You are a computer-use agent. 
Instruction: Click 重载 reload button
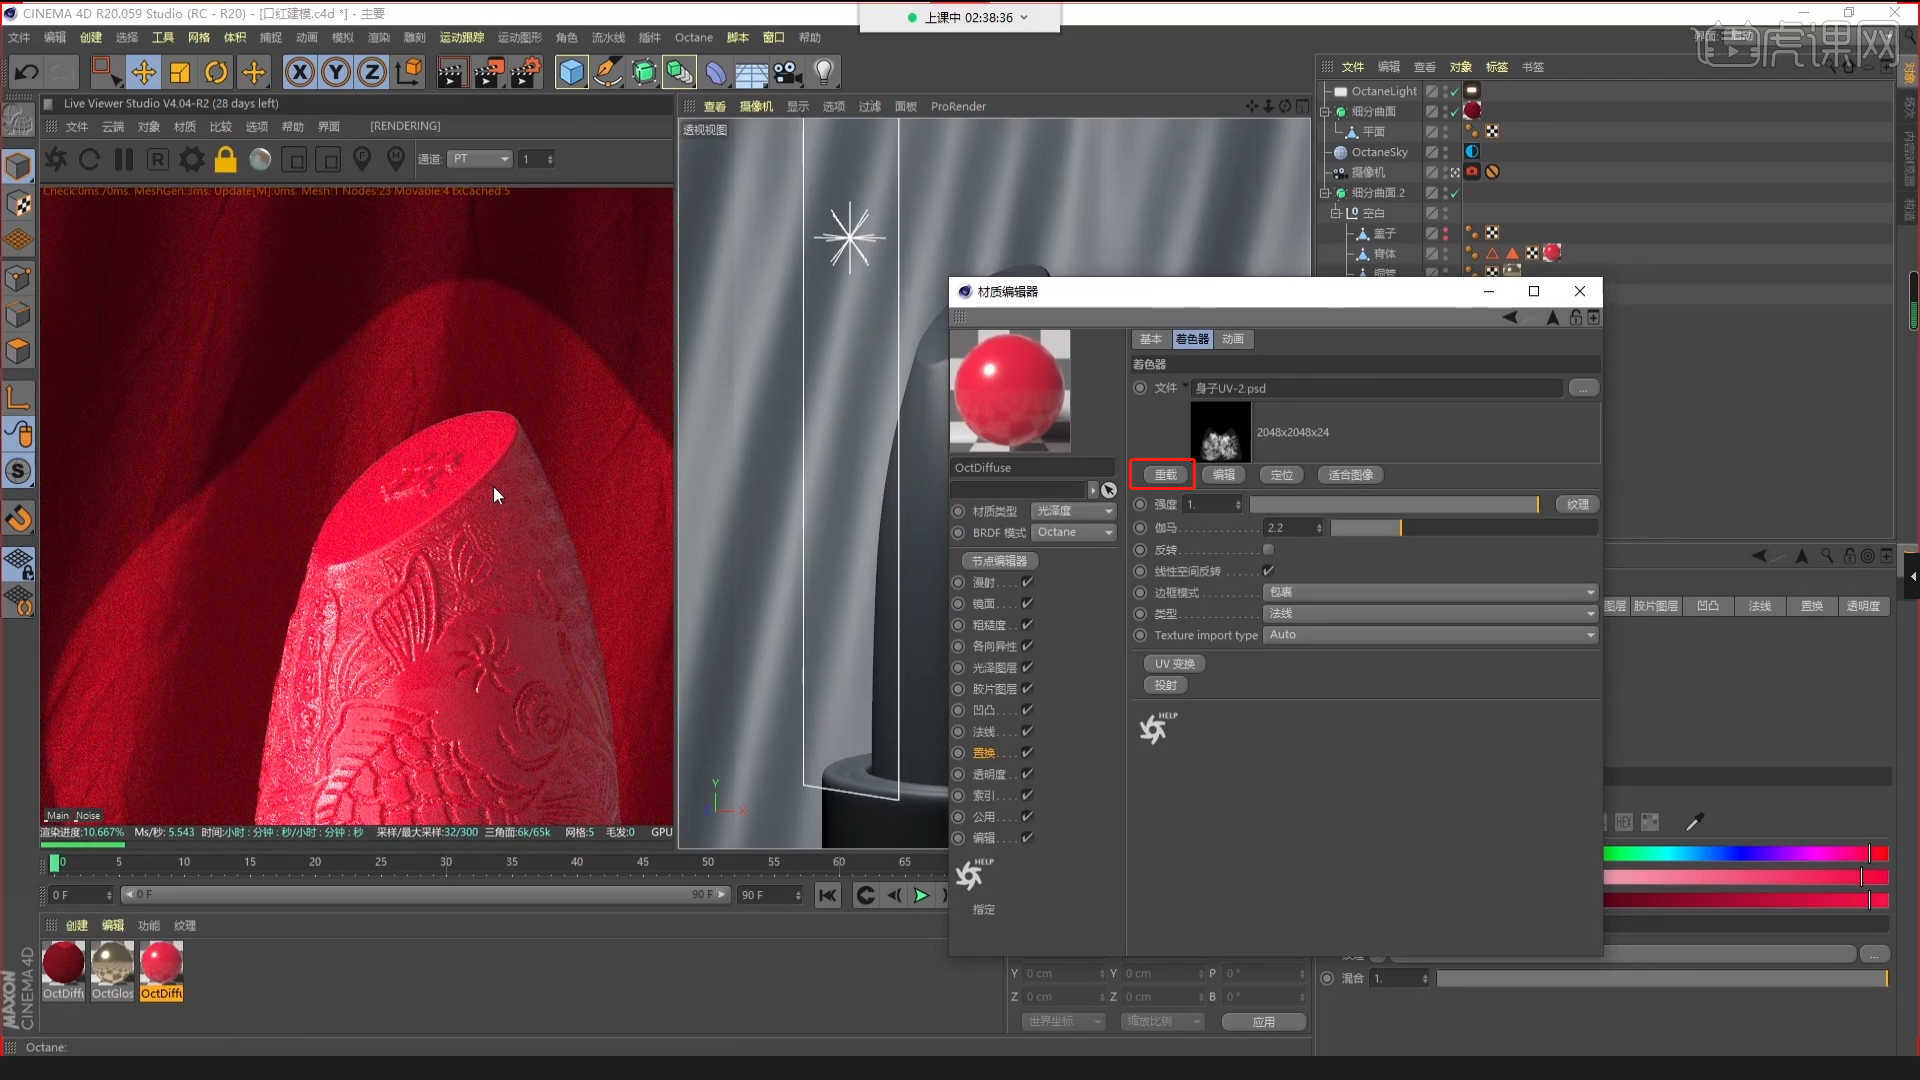1165,475
